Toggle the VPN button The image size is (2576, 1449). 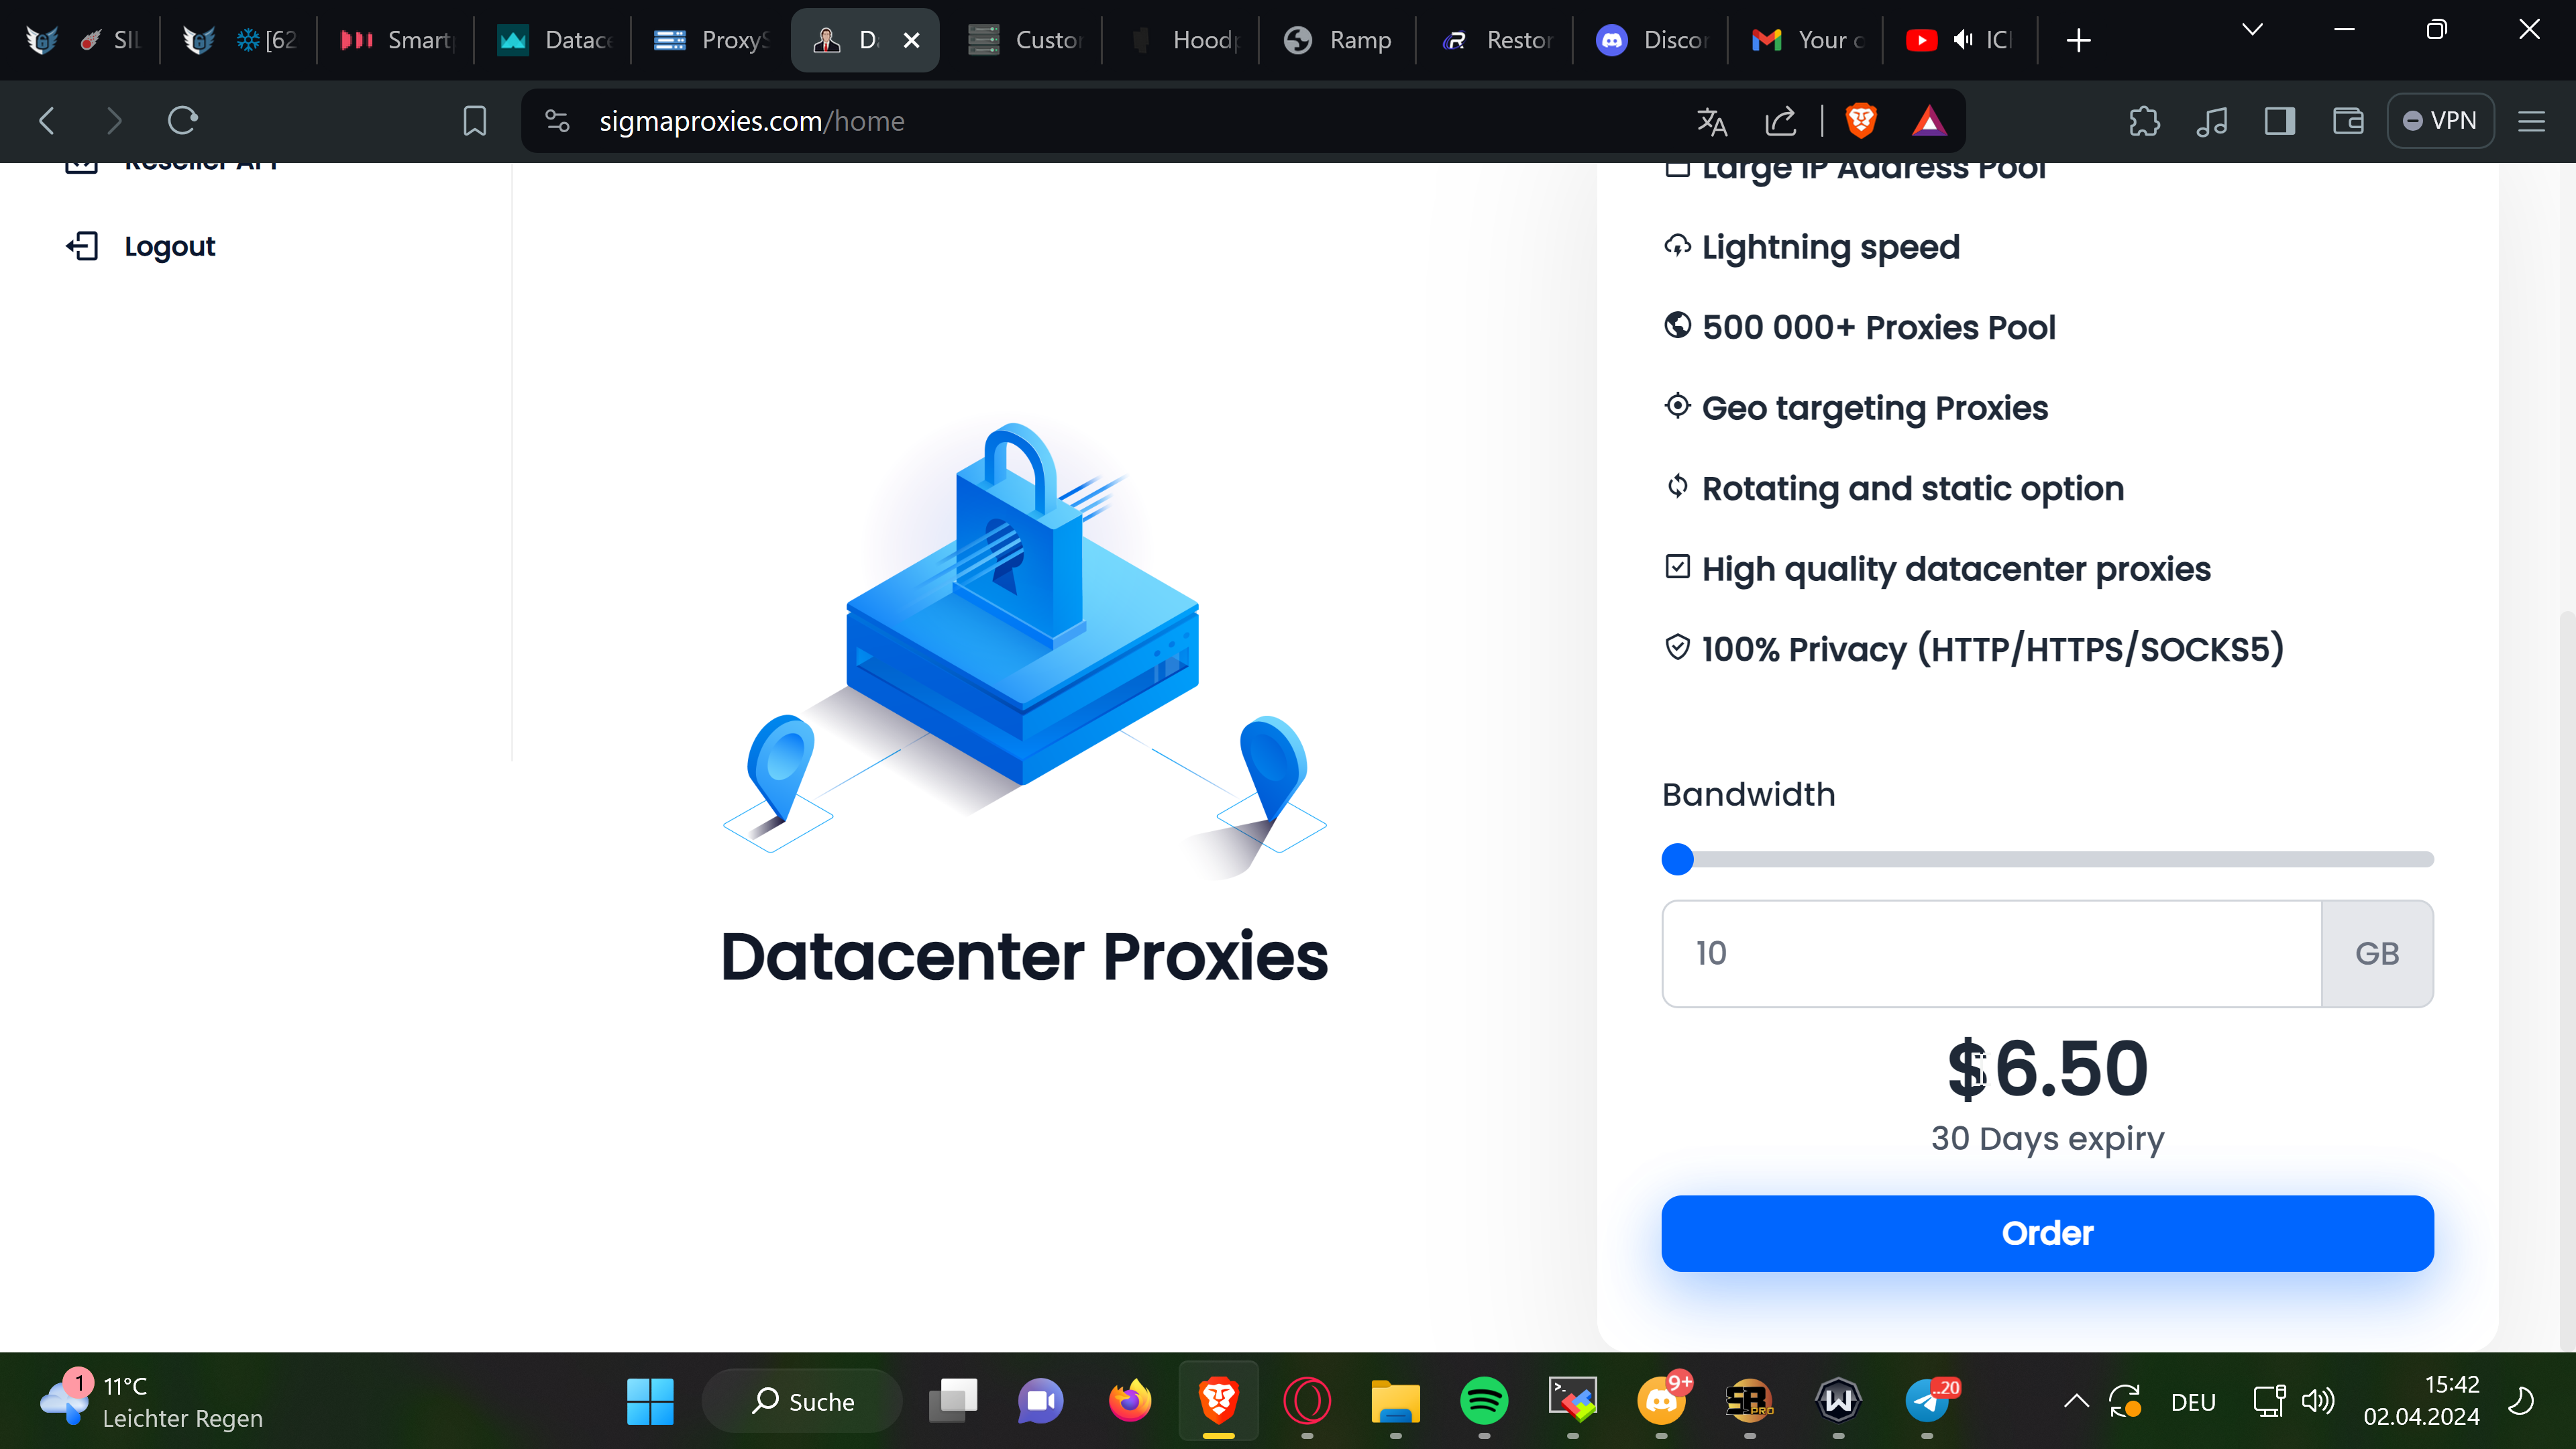click(2440, 121)
